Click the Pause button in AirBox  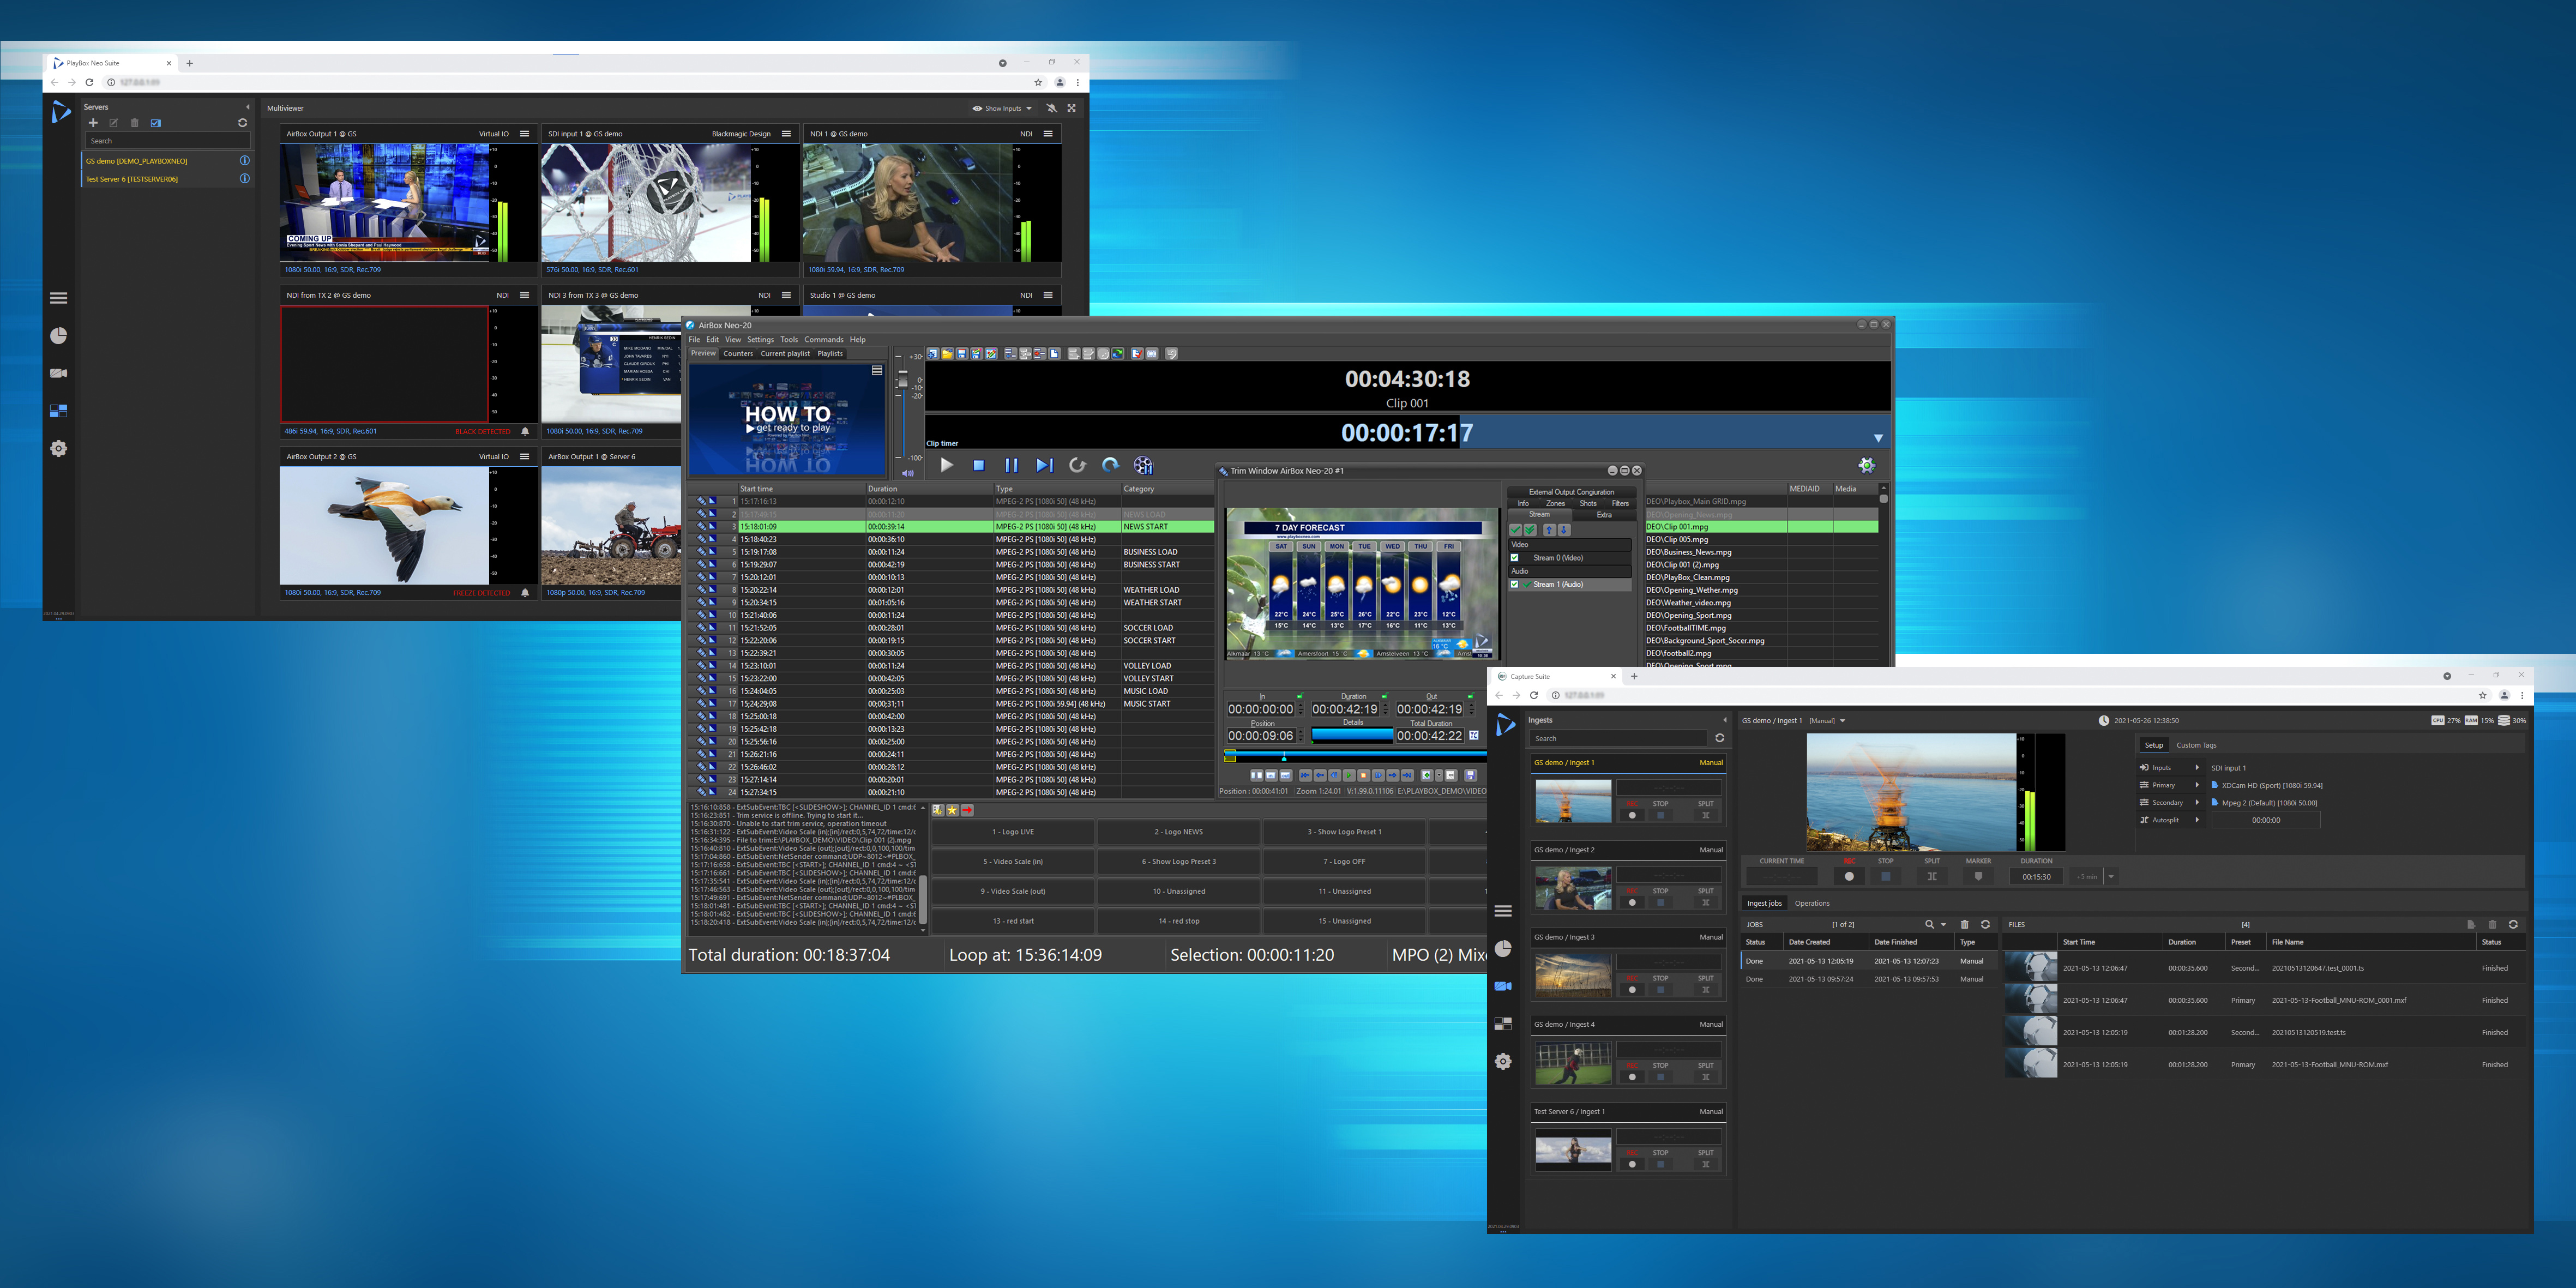coord(1011,465)
